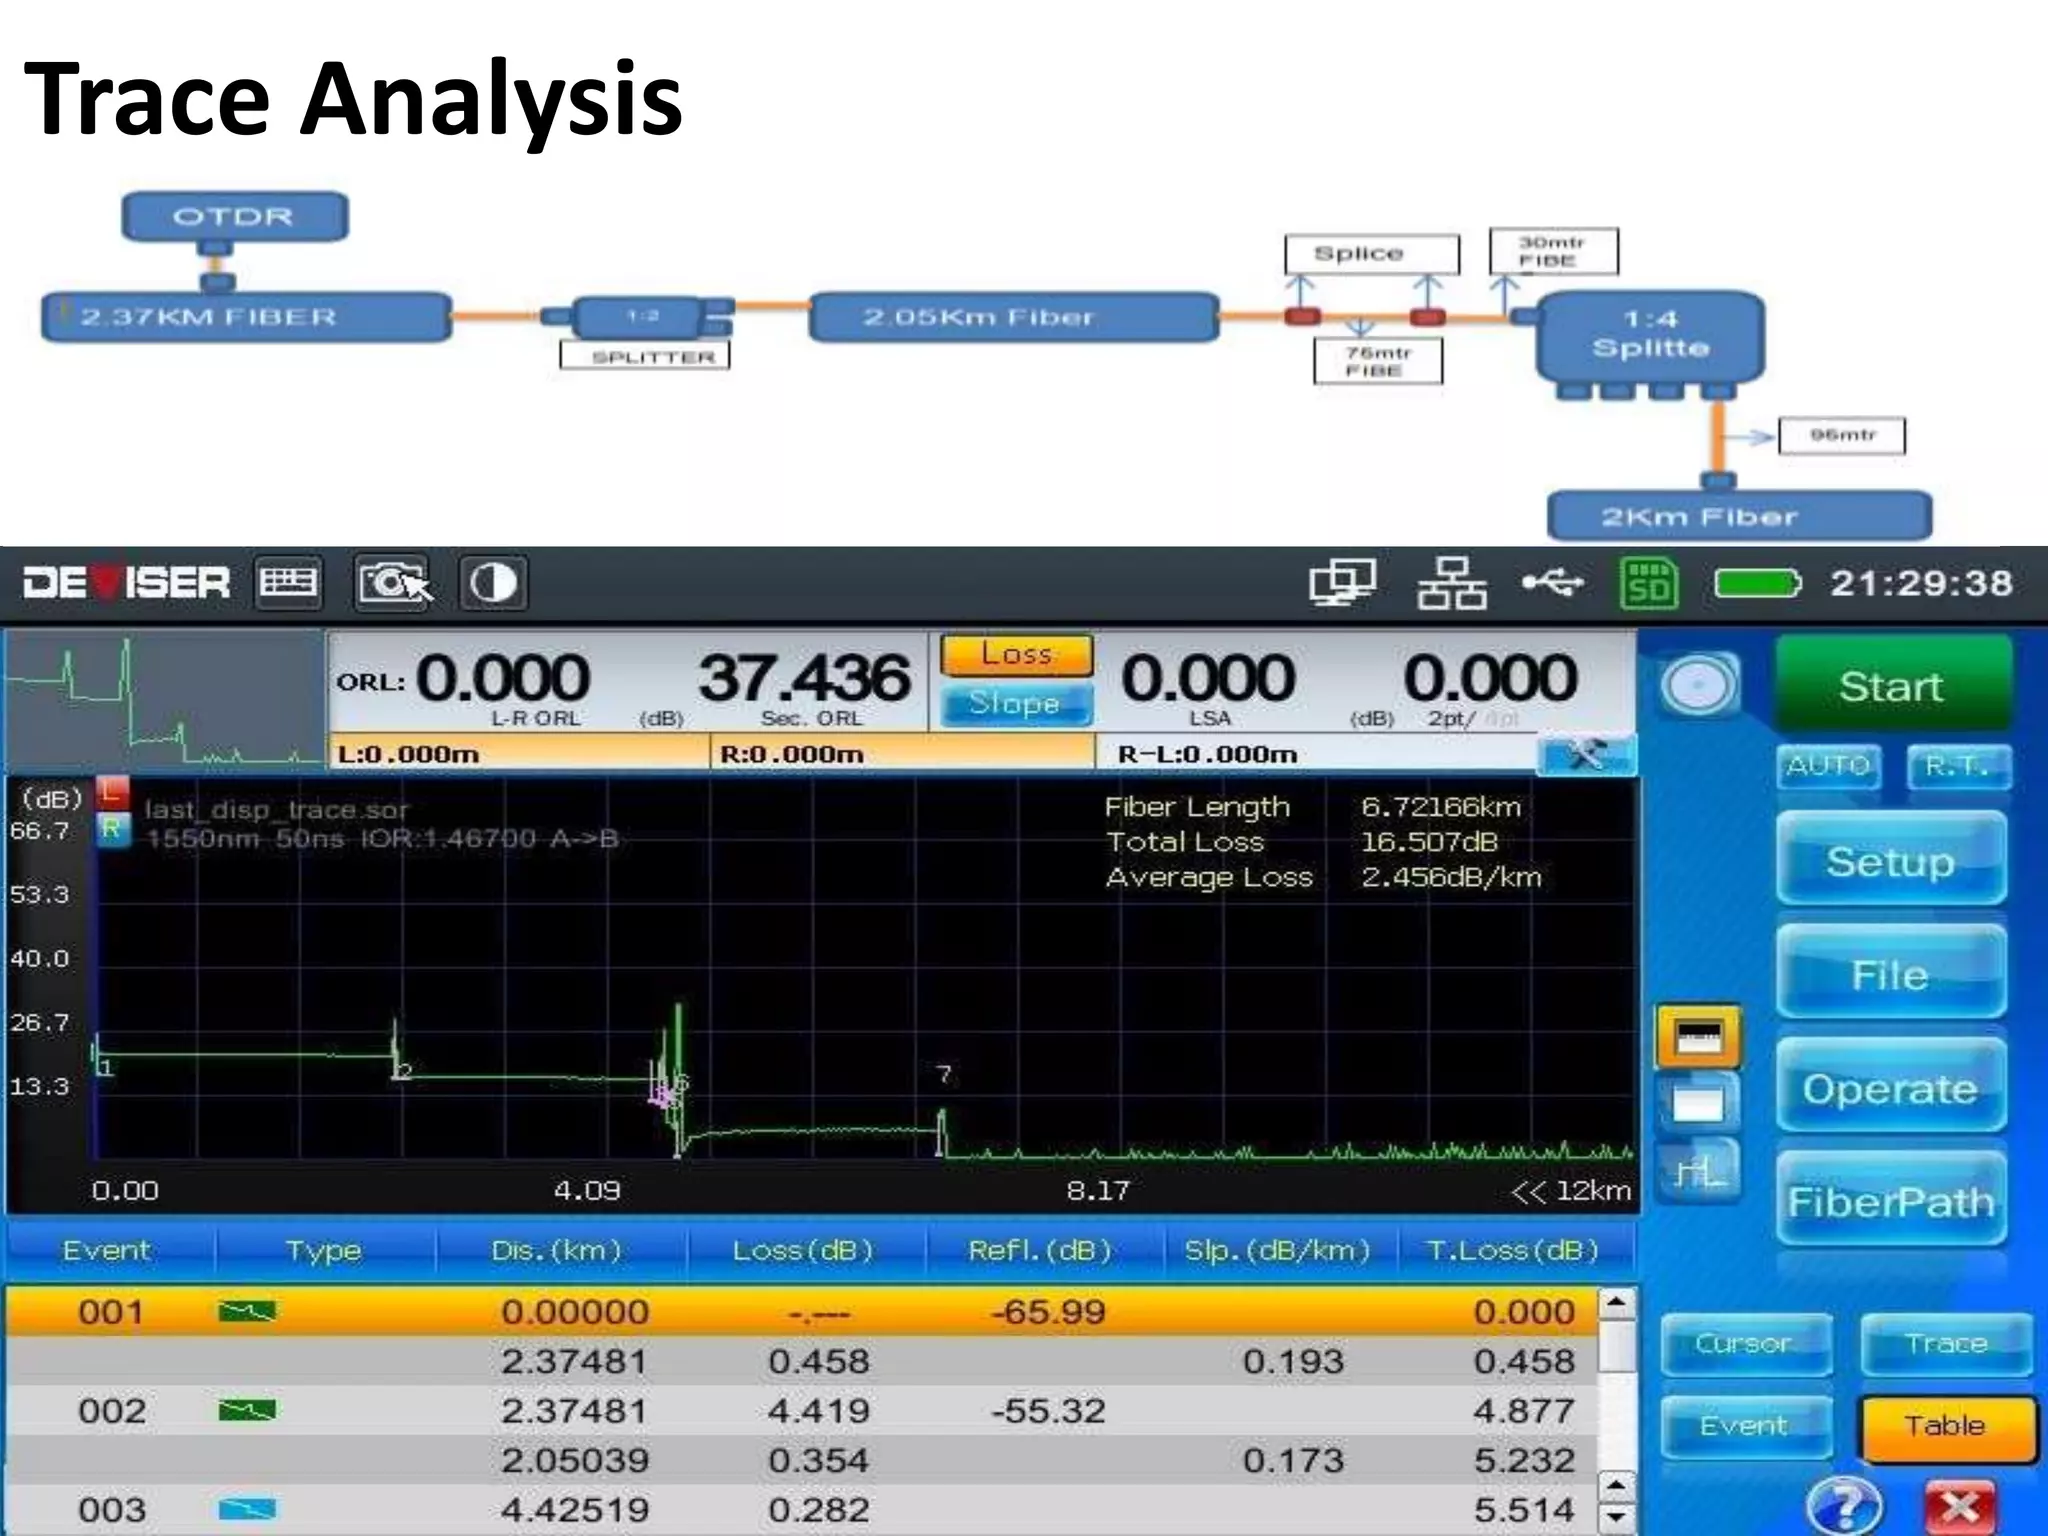Click the 37.436 Sec. ORL value
This screenshot has width=2048, height=1536.
click(805, 677)
